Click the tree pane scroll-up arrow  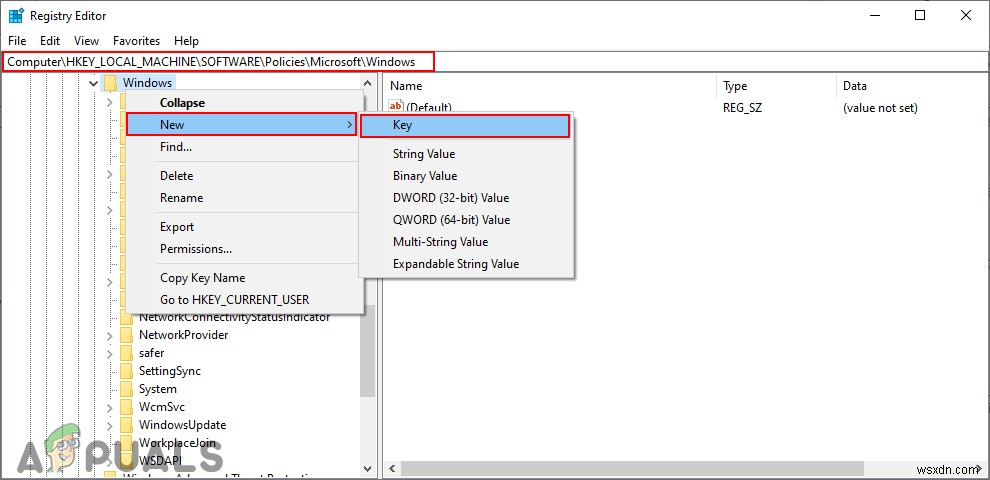coord(367,83)
